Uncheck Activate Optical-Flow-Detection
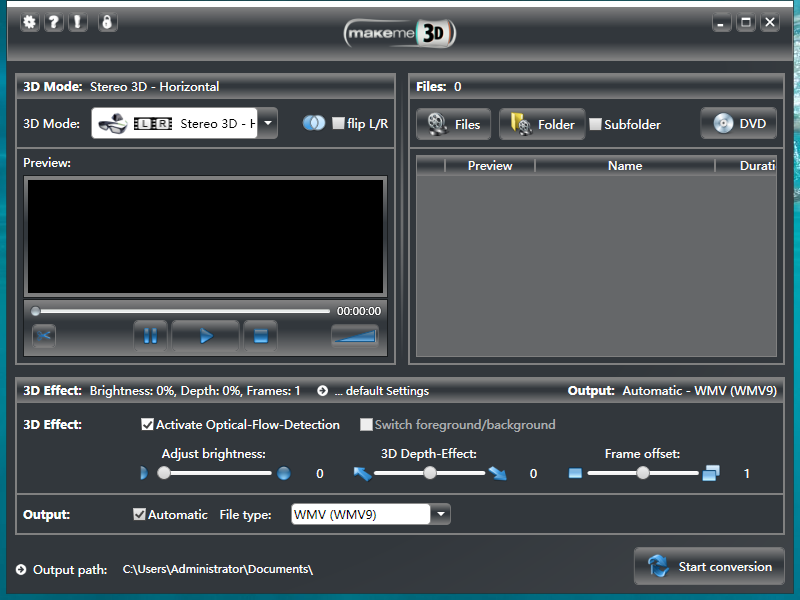The image size is (800, 600). tap(148, 425)
